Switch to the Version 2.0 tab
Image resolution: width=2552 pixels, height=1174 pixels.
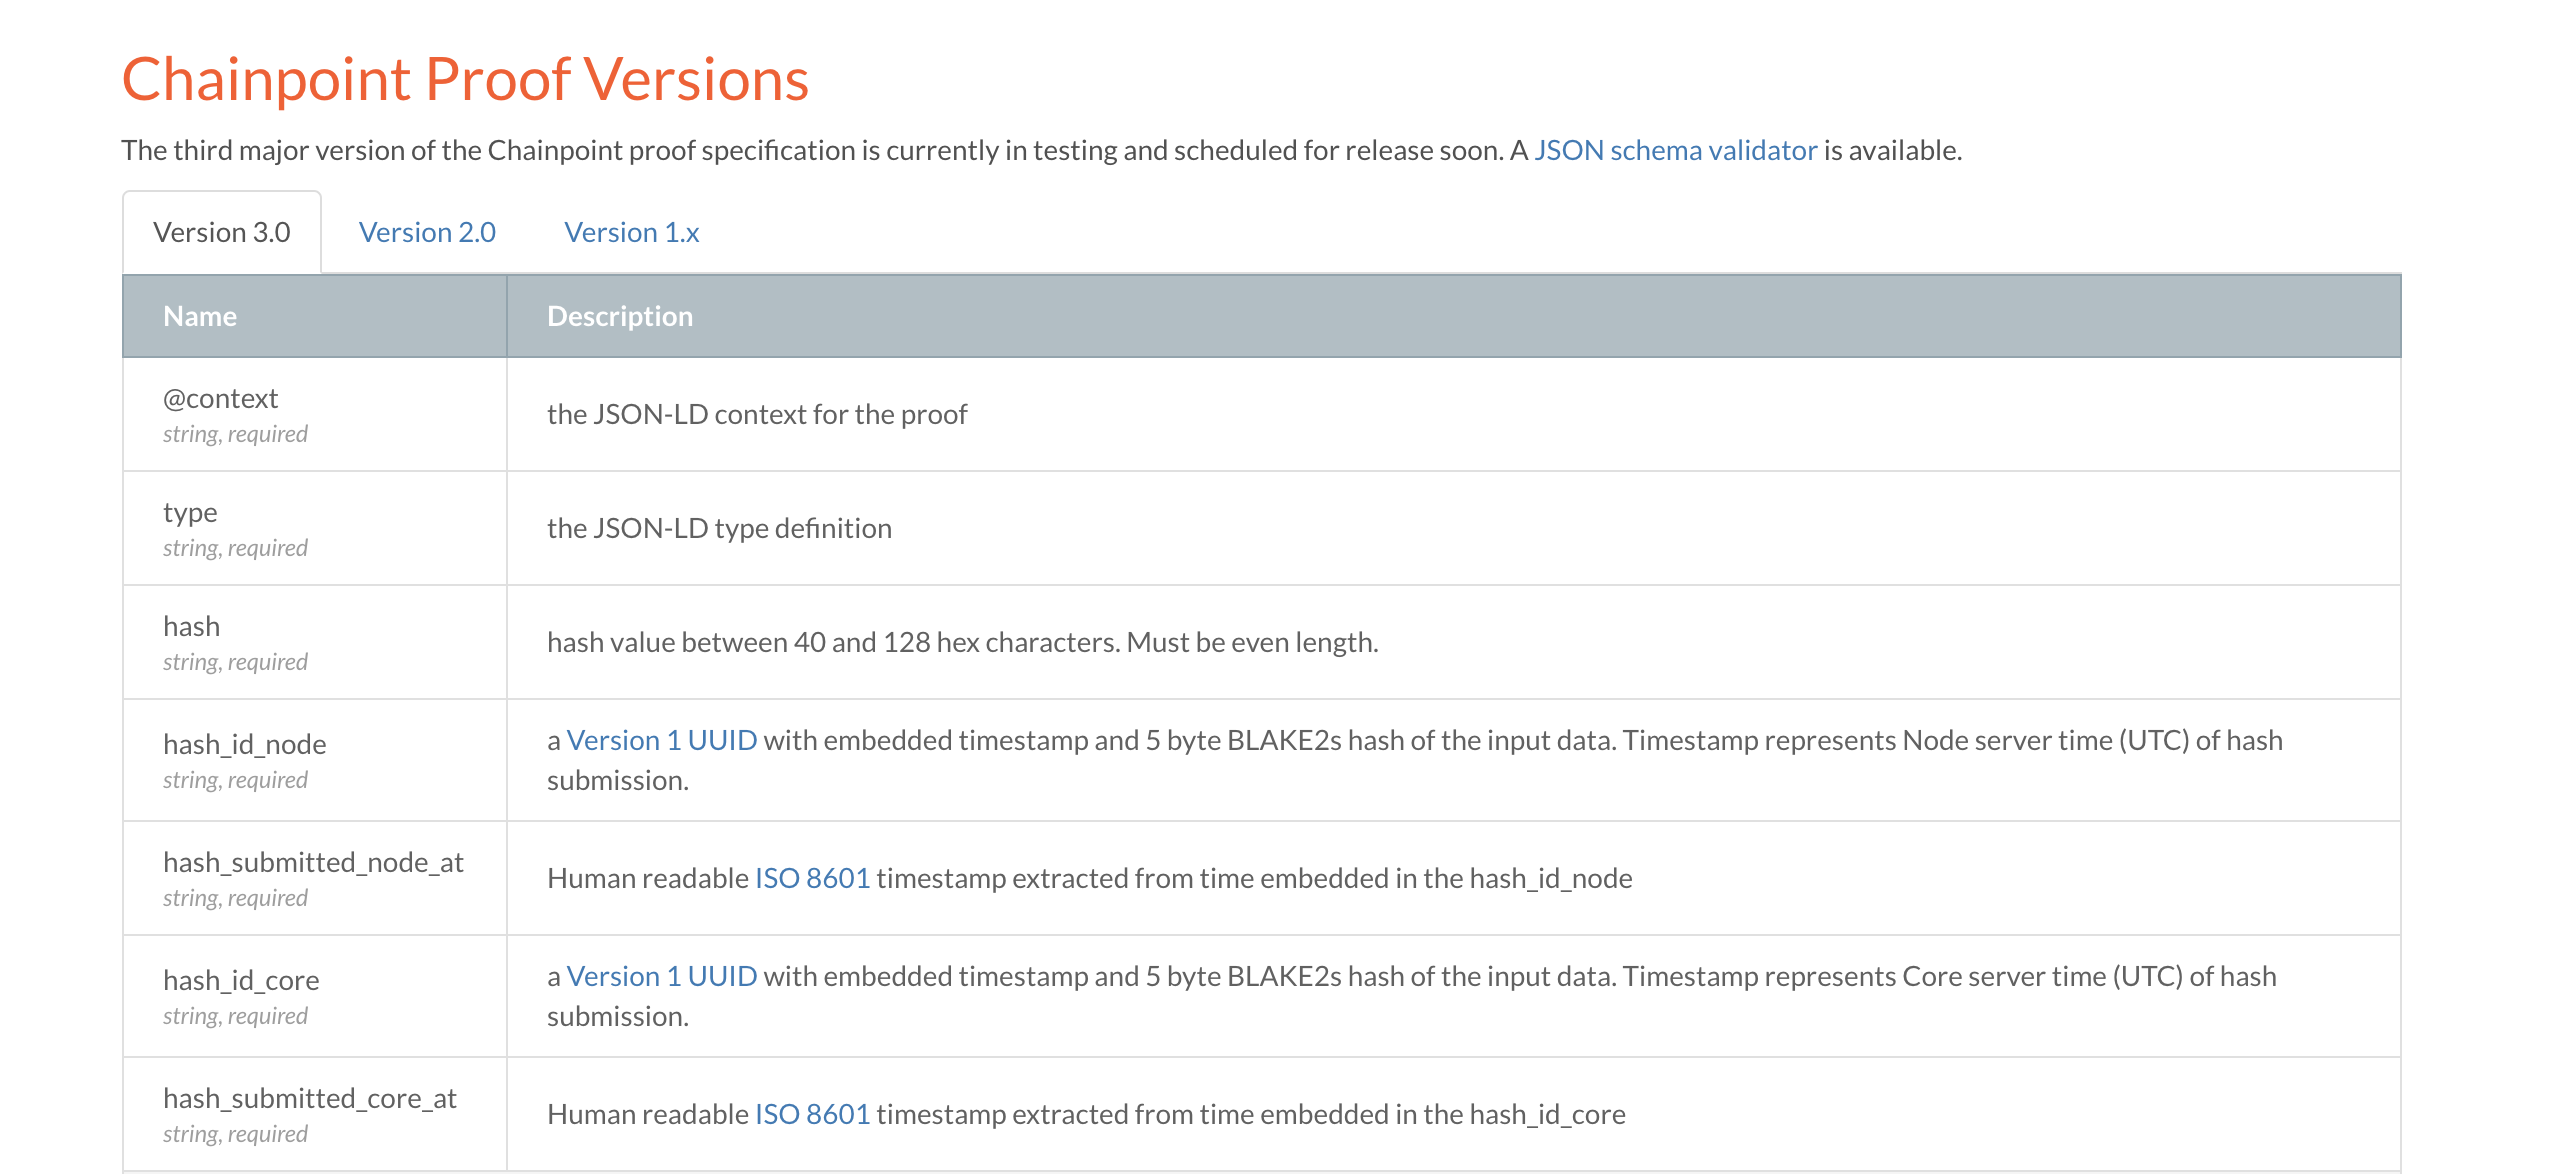(x=427, y=232)
